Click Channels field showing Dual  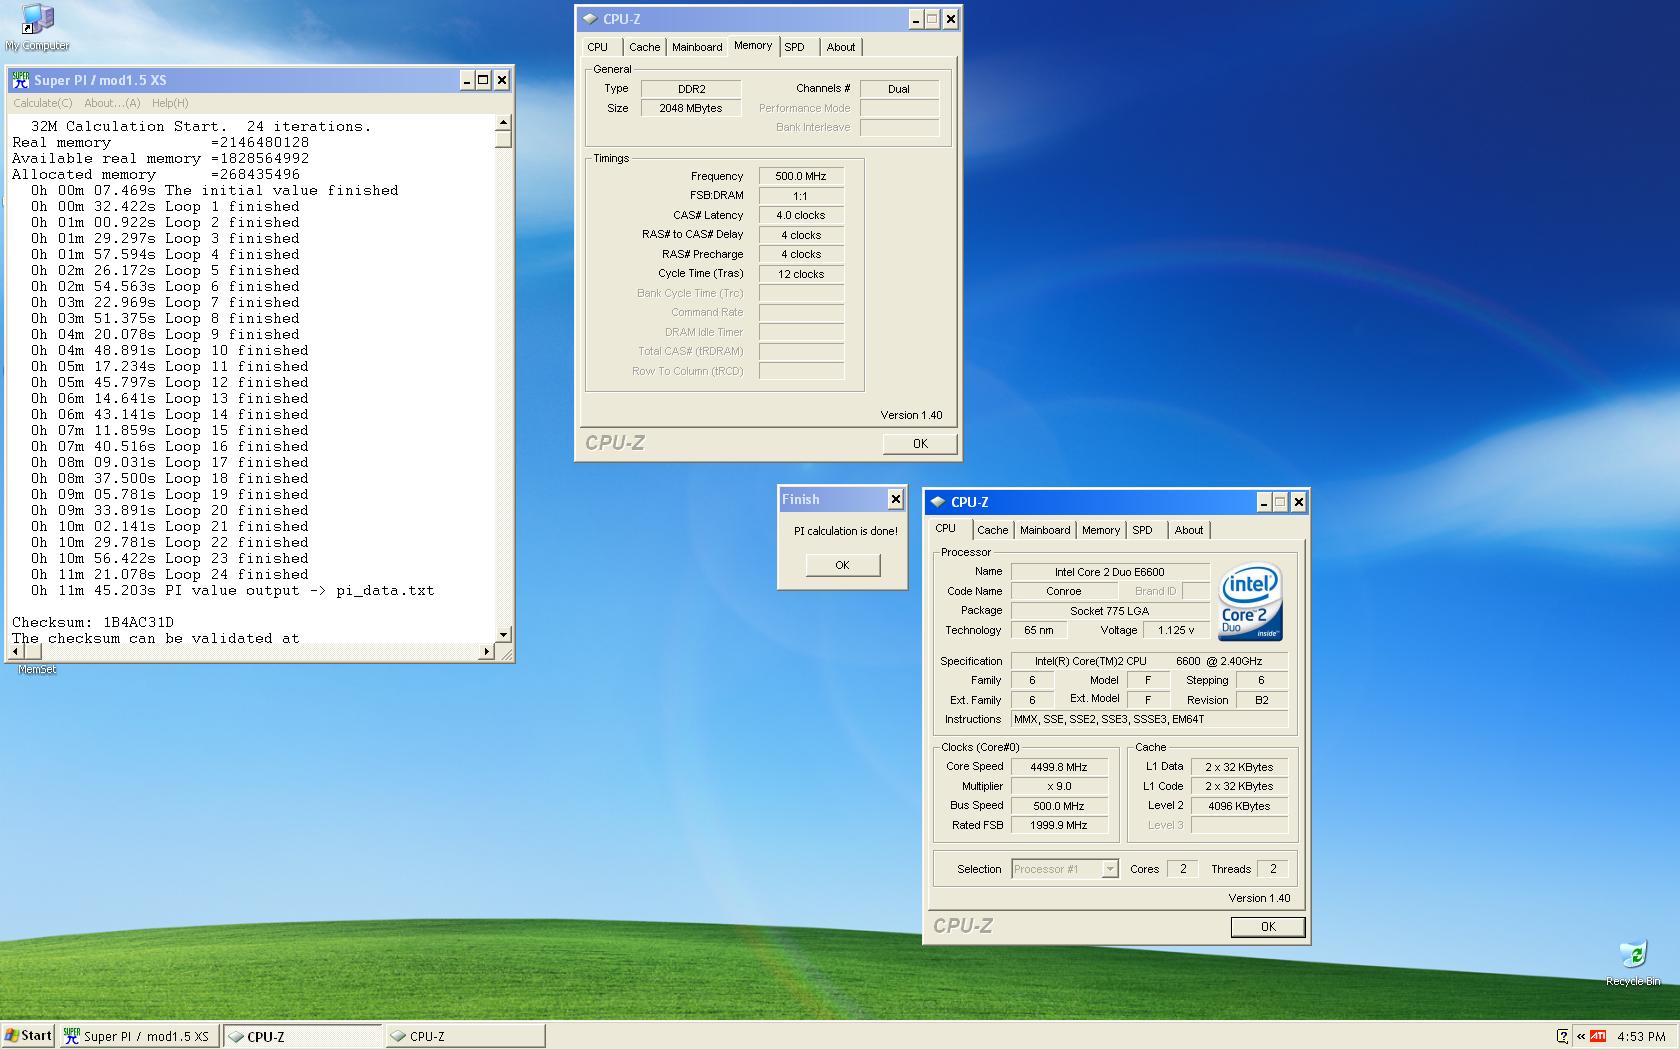point(899,89)
